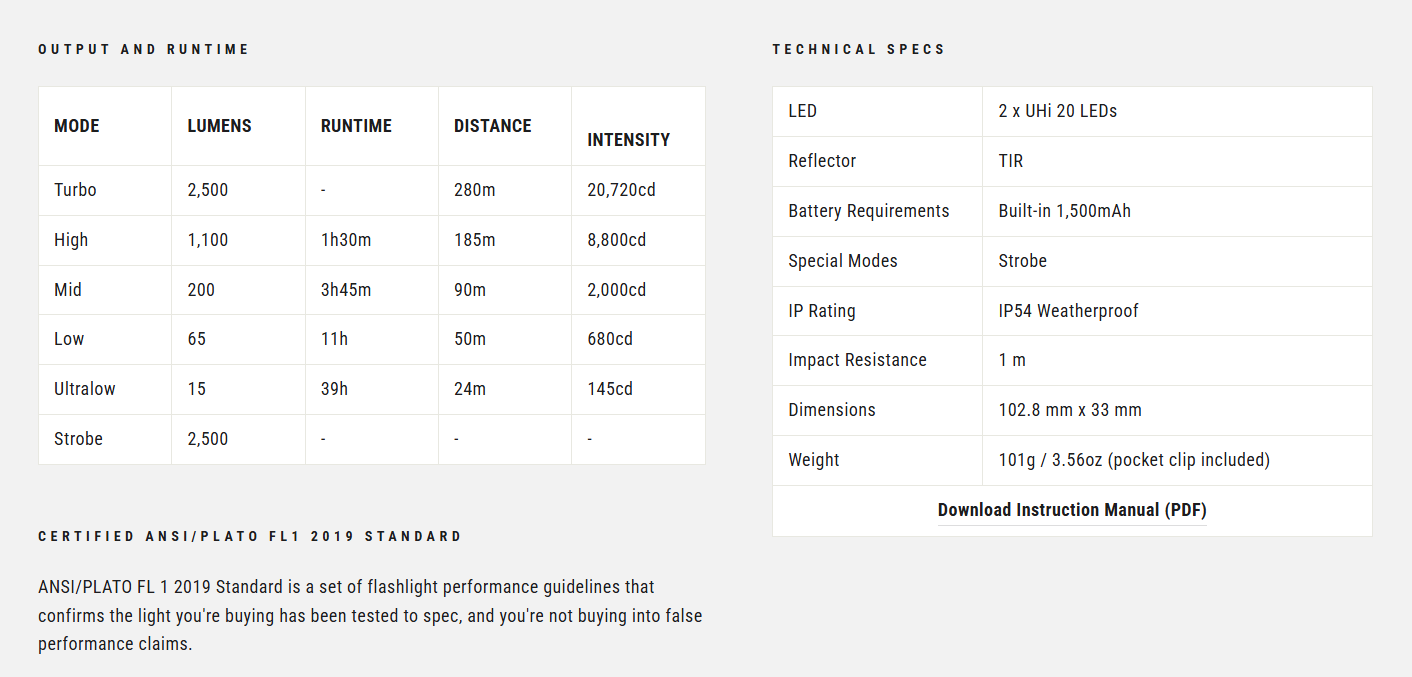Click the Turbo mode row label
Screen dimensions: 1412x677
click(75, 190)
